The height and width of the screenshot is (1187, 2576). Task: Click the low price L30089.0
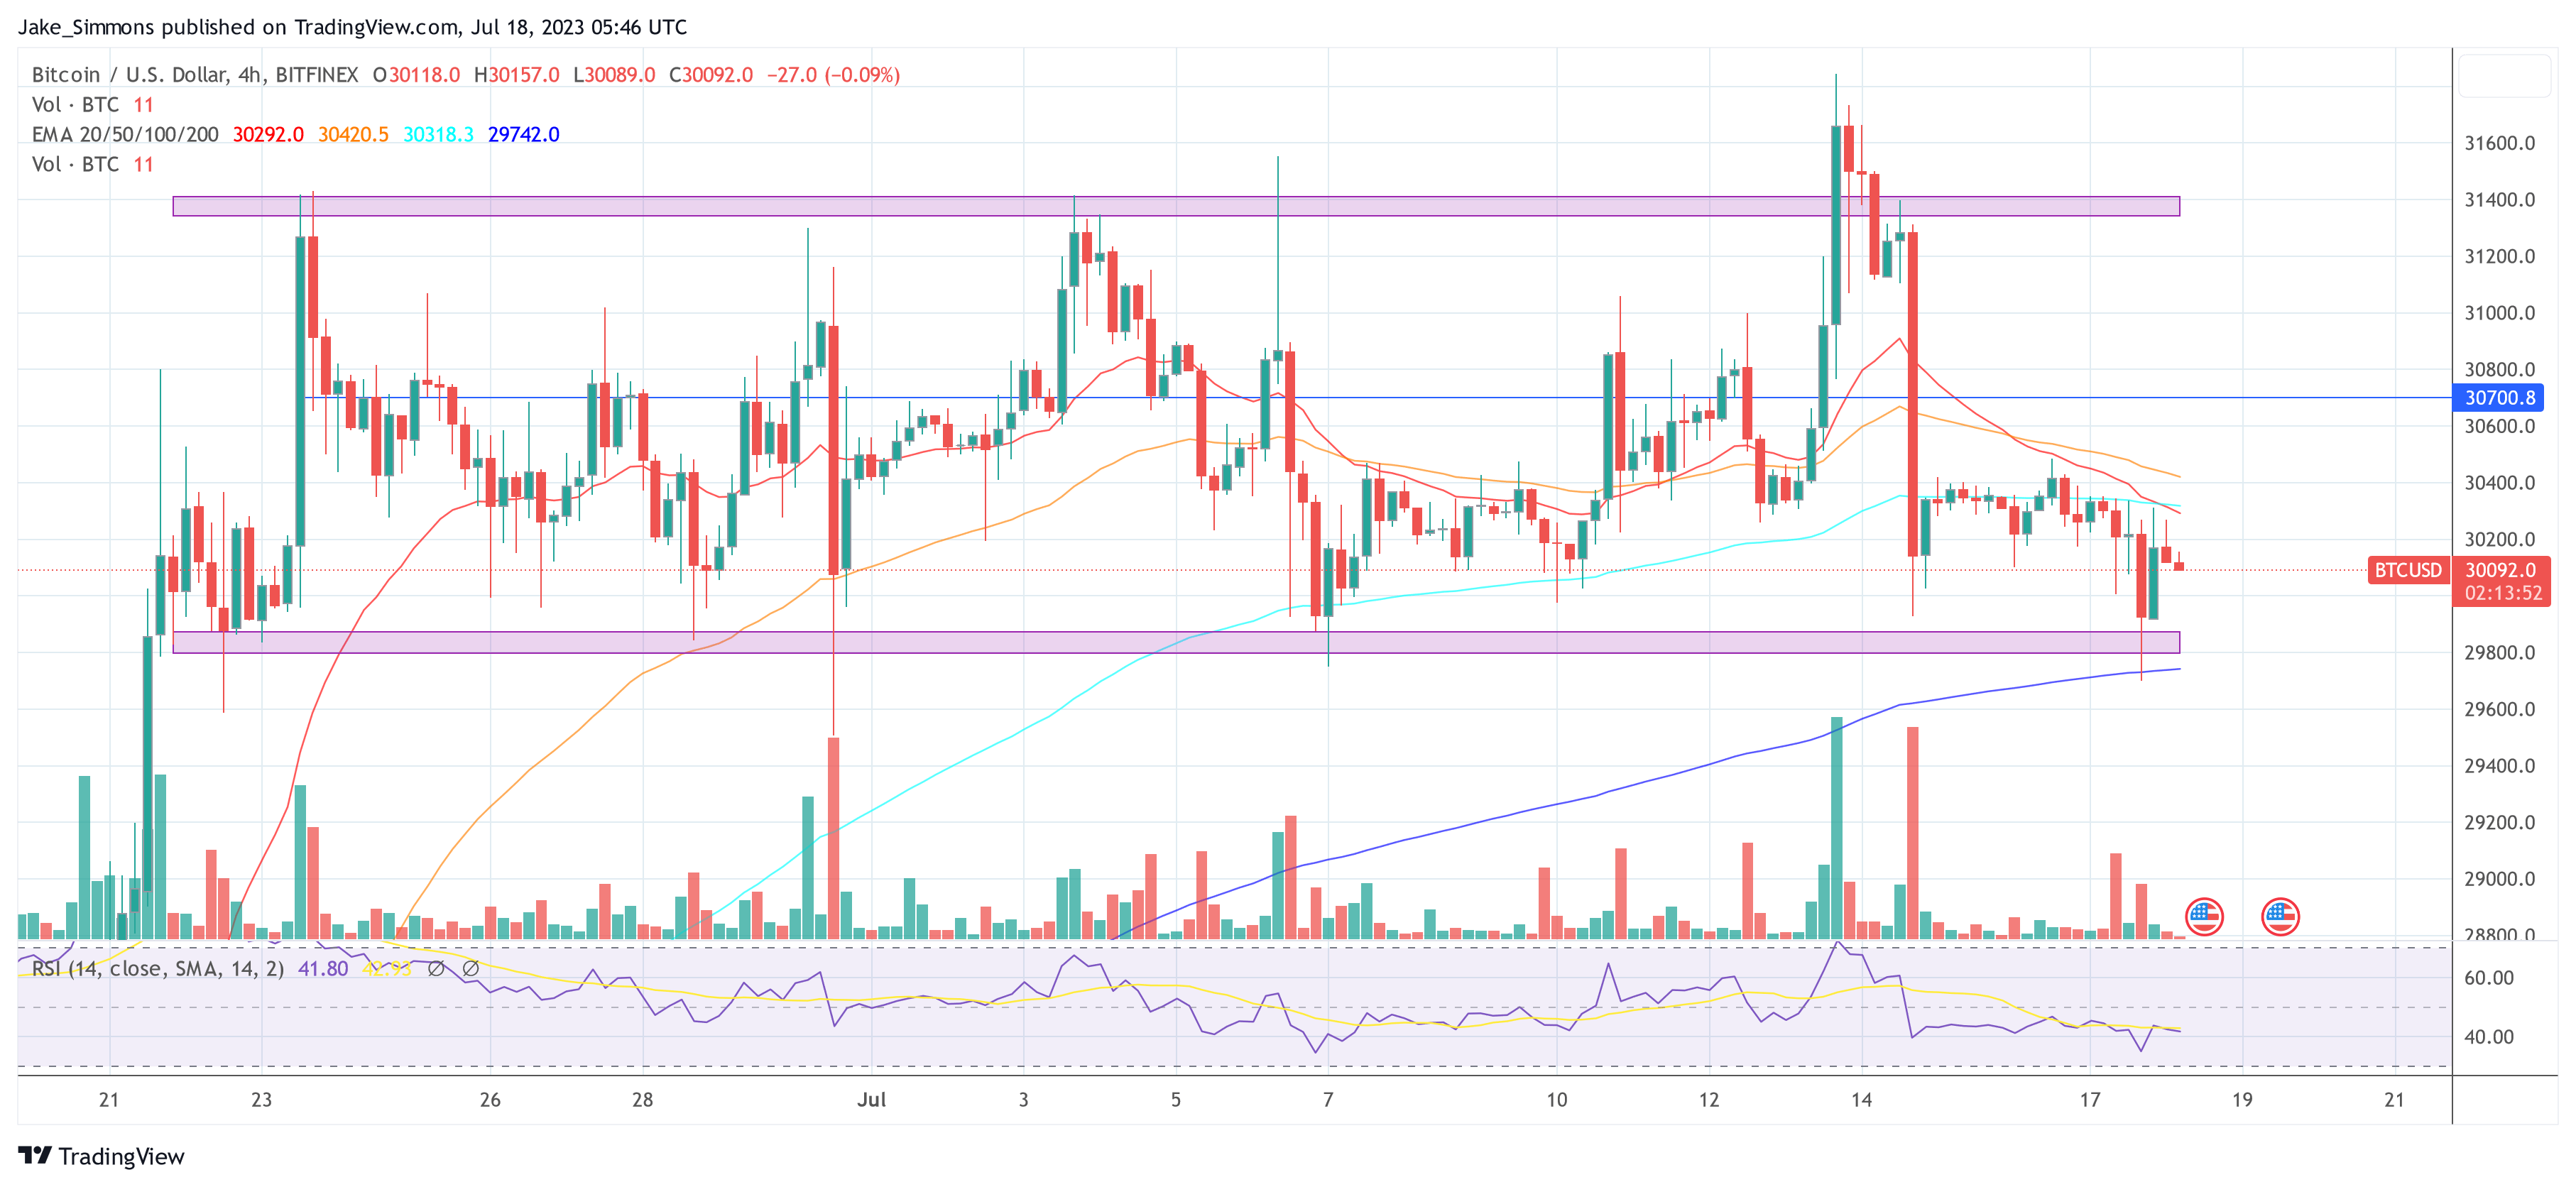click(614, 75)
